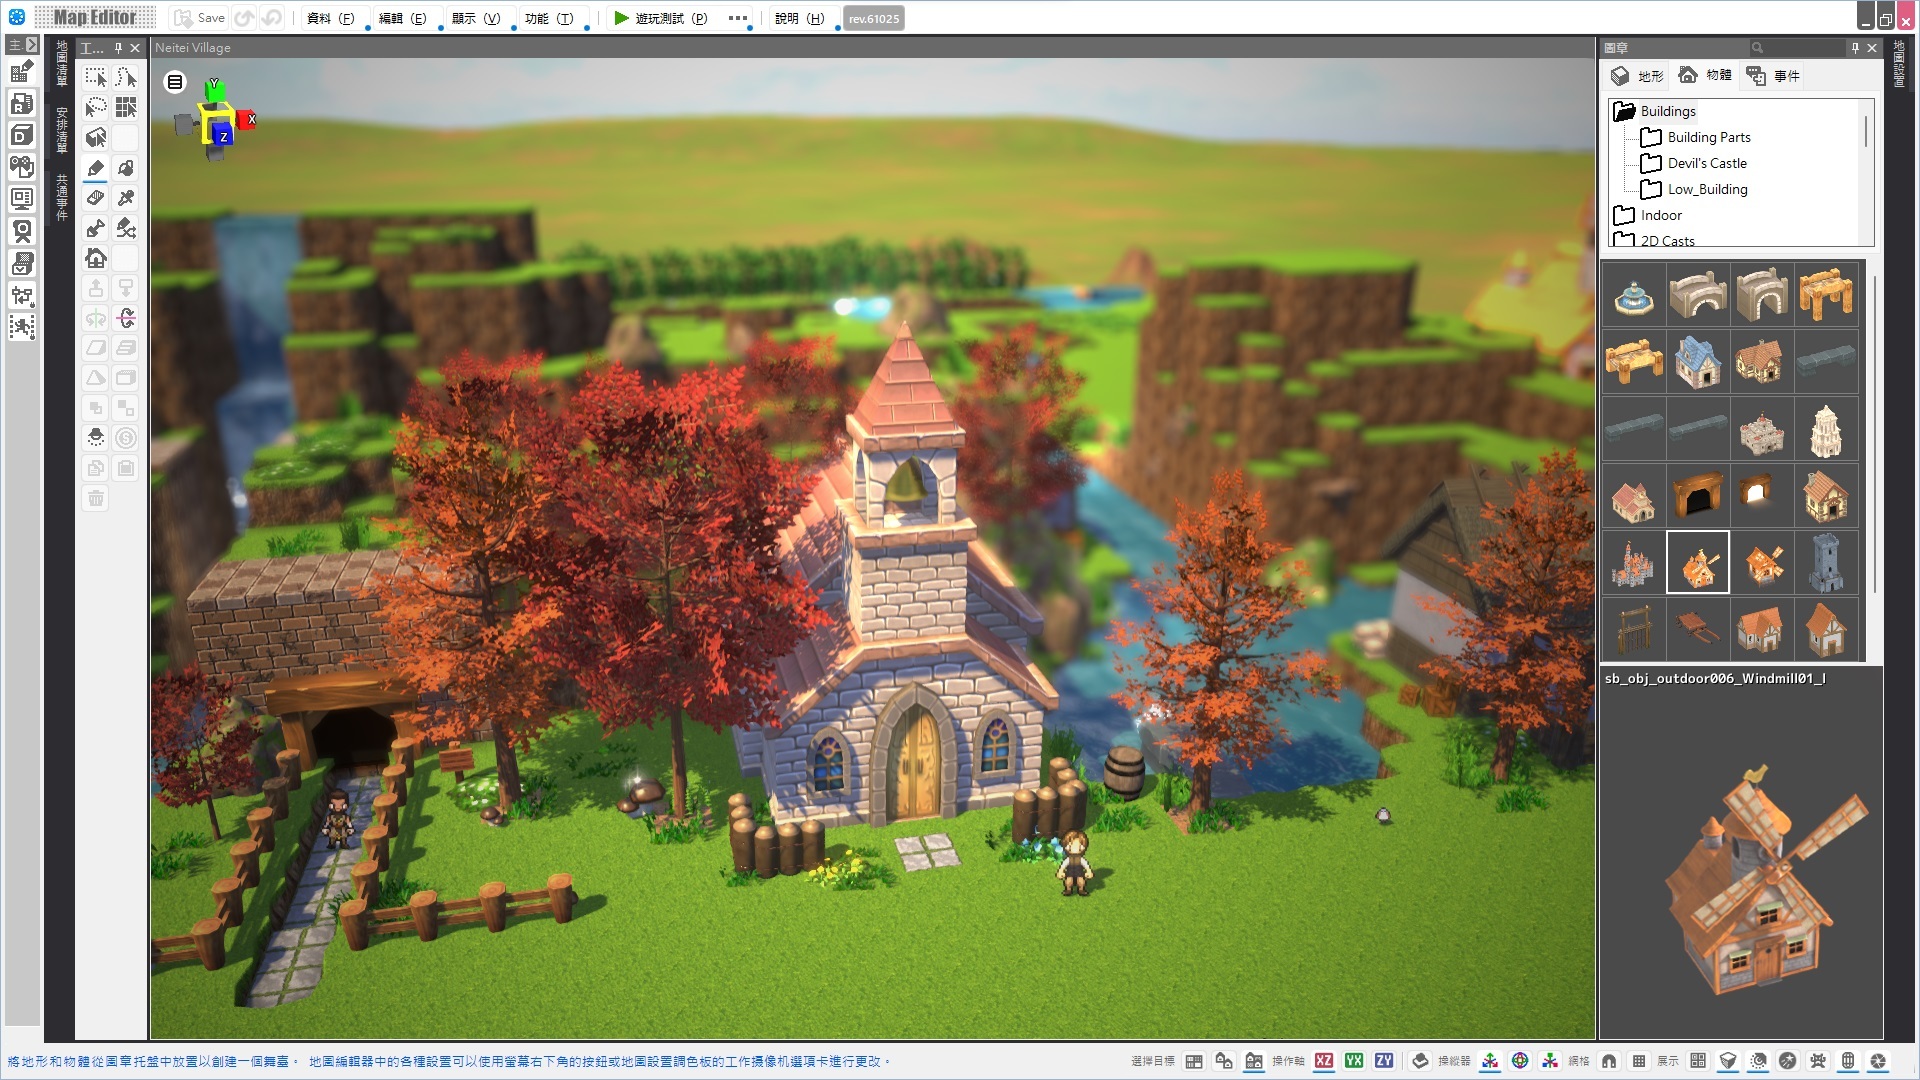This screenshot has width=1920, height=1080.
Task: Switch to the 事件 tab
Action: tap(1774, 76)
